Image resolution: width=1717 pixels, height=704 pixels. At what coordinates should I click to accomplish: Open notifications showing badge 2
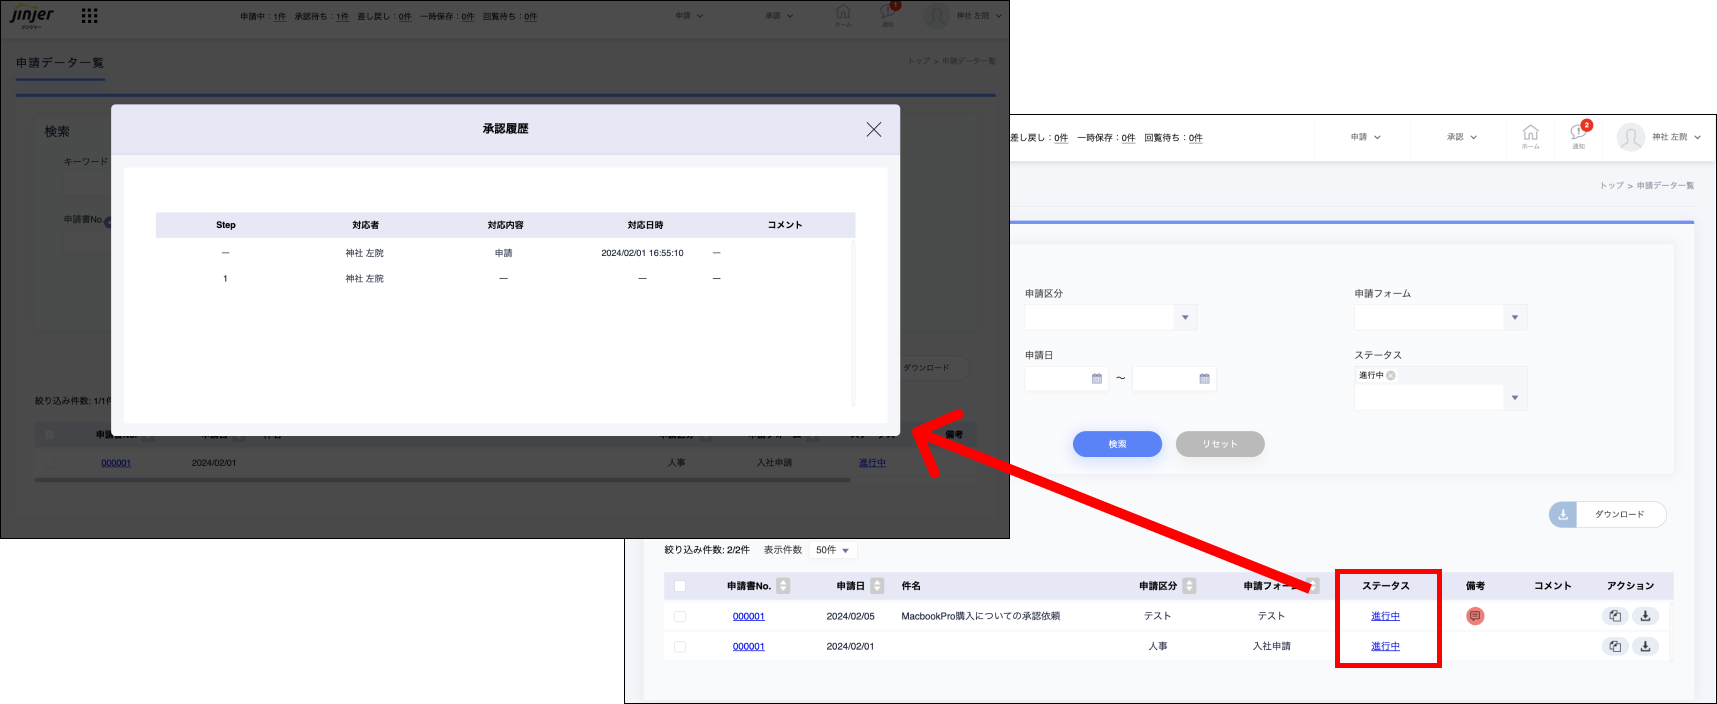tap(1578, 135)
